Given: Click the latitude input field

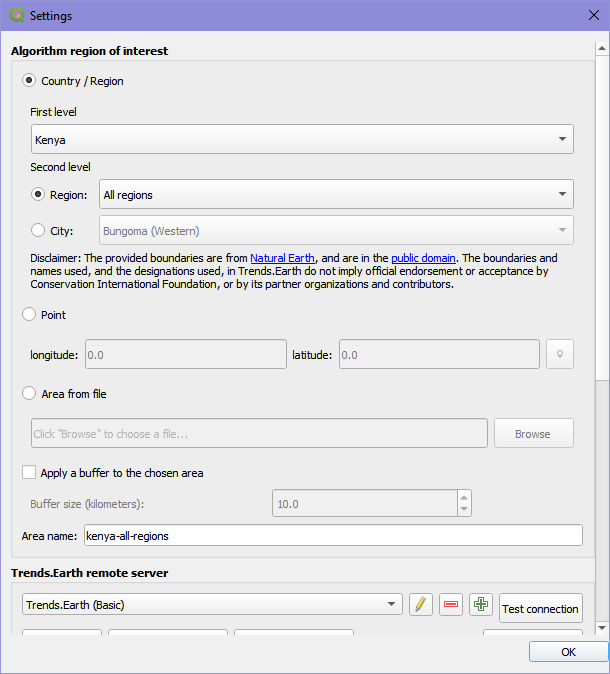Looking at the screenshot, I should 439,354.
